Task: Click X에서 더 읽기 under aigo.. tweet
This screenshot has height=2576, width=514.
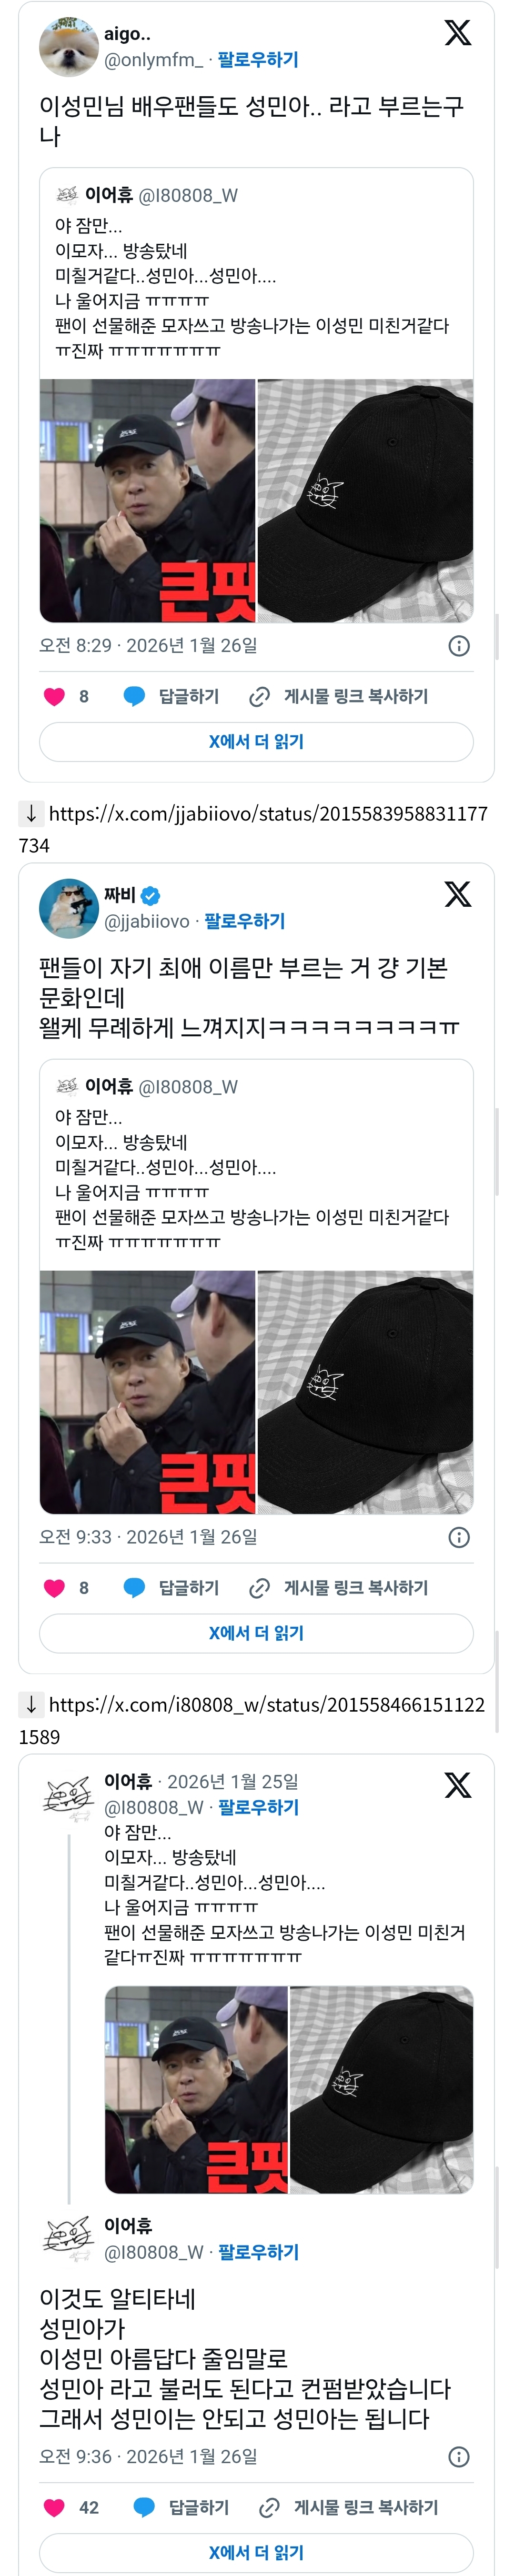Action: 256,742
